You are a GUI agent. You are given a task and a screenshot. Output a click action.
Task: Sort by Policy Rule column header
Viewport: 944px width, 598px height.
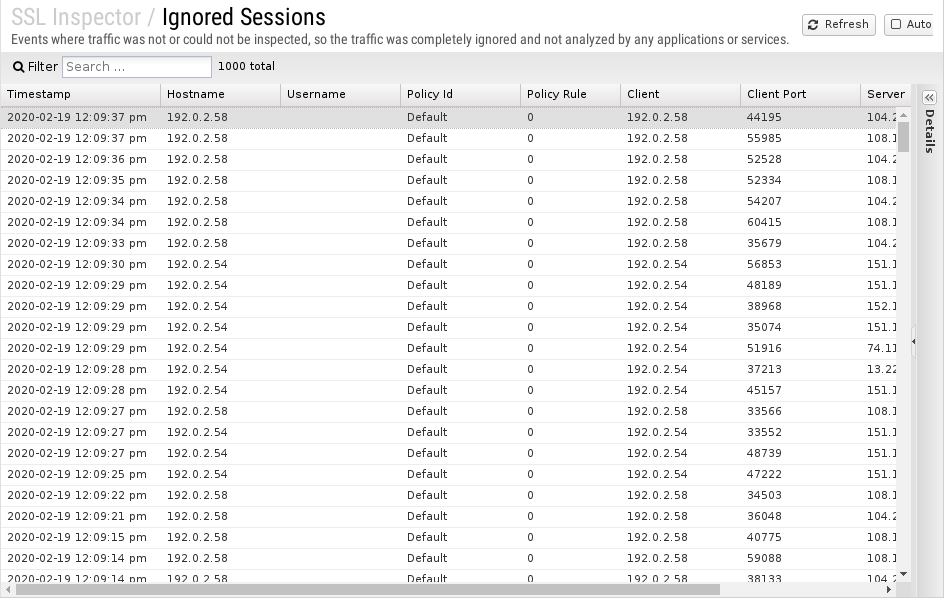(x=570, y=95)
